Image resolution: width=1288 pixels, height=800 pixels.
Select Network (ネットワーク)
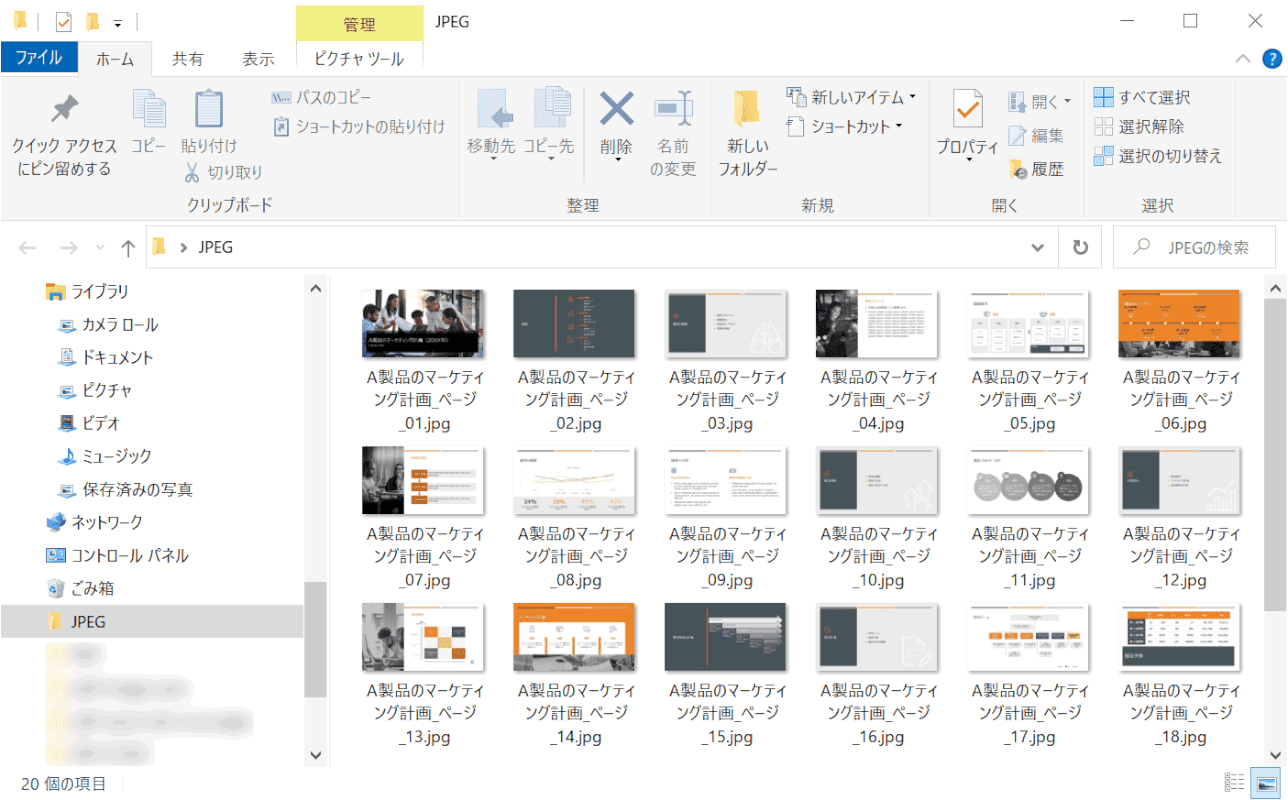[x=95, y=522]
